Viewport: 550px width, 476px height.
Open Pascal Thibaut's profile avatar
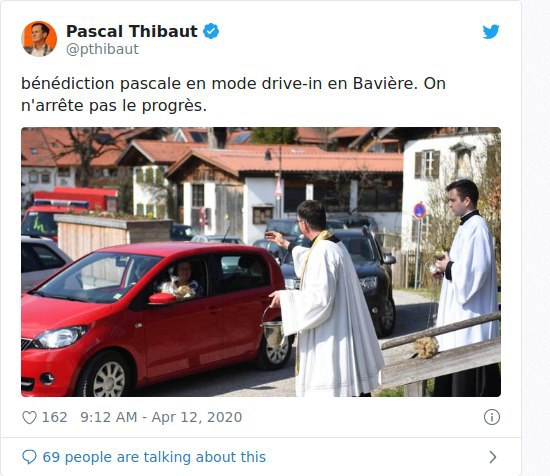coord(39,39)
